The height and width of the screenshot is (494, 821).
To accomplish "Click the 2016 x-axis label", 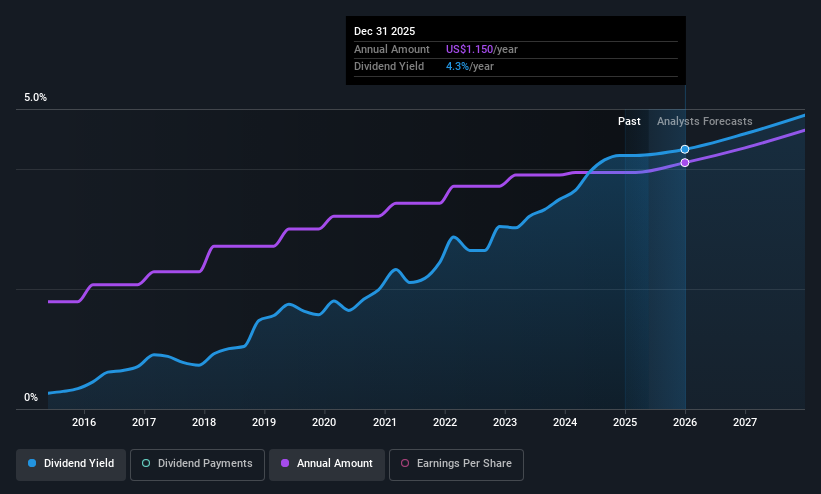I will (84, 422).
